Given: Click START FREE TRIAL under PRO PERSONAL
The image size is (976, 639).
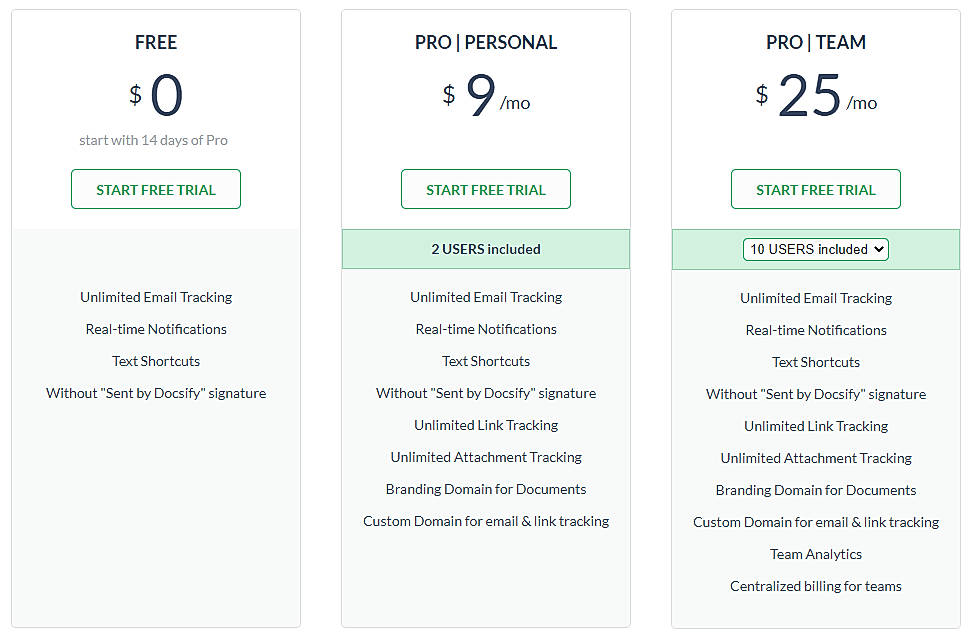Looking at the screenshot, I should pos(485,189).
